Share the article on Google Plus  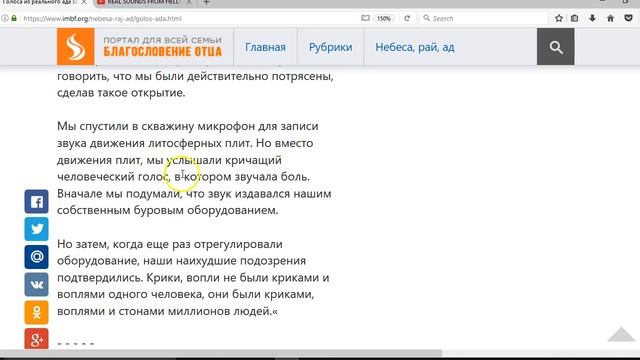[x=36, y=339]
